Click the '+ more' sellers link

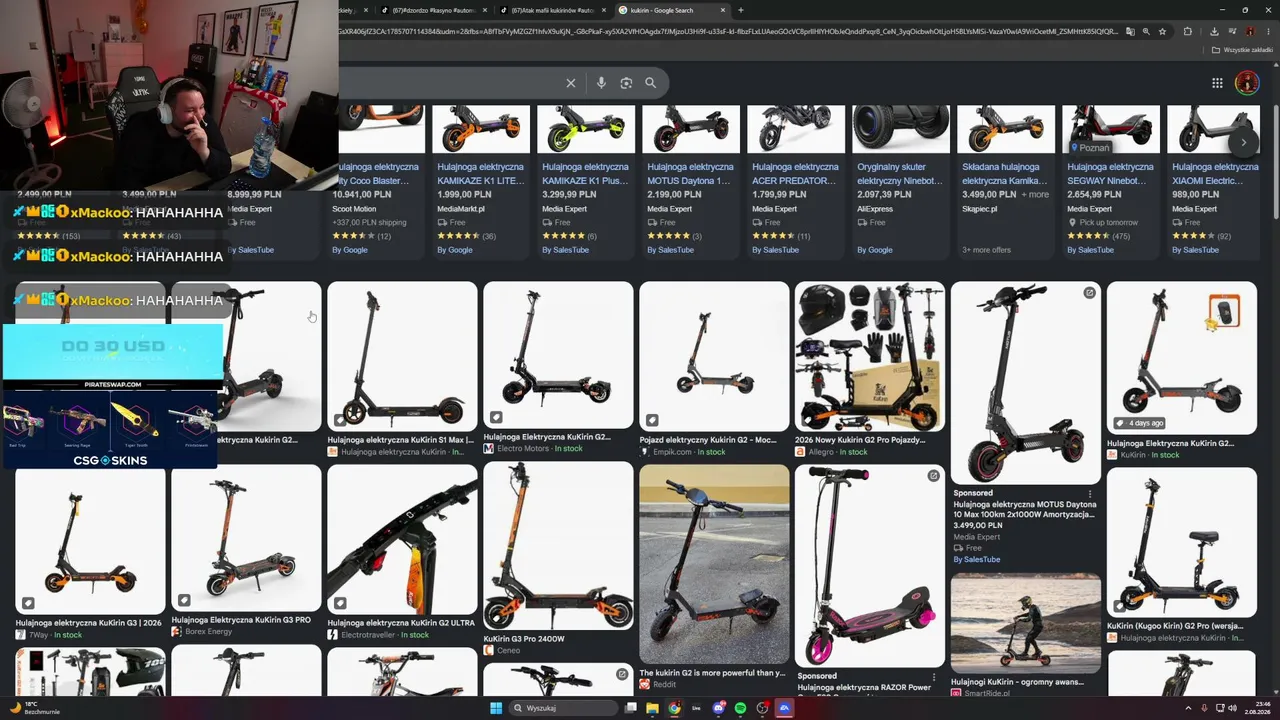pyautogui.click(x=1034, y=194)
